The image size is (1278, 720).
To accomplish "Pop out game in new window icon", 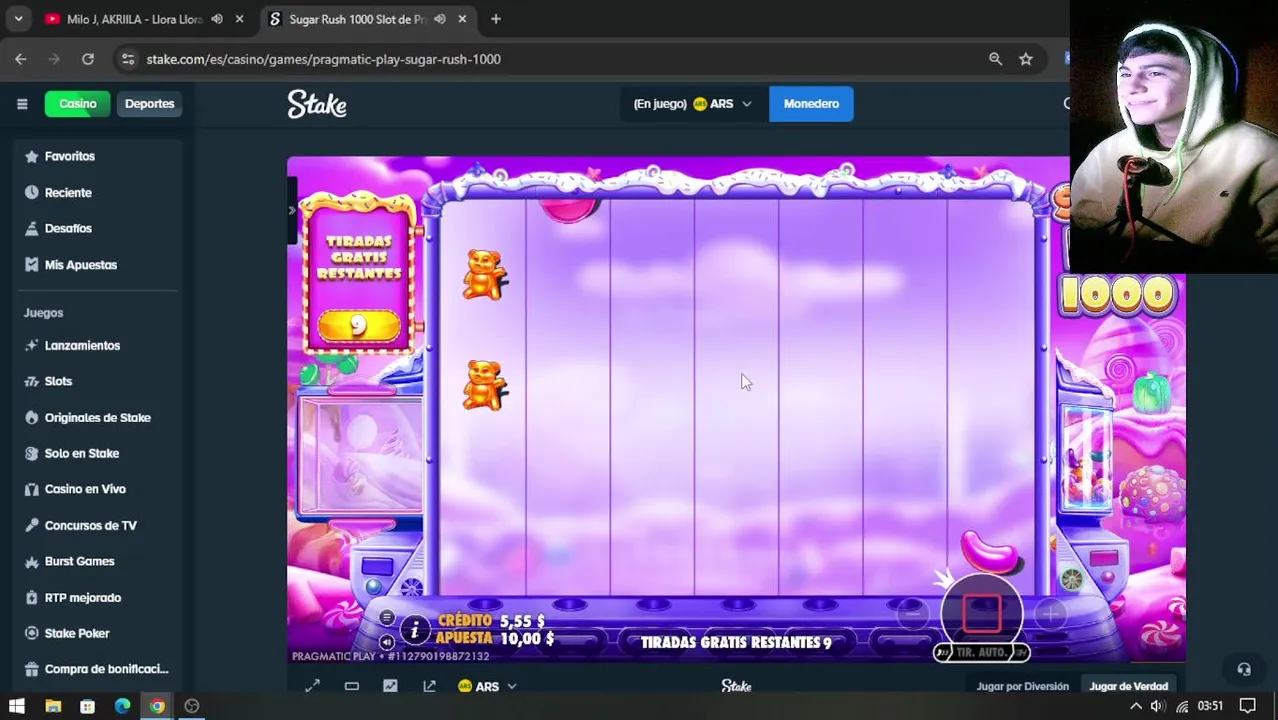I will tap(429, 686).
